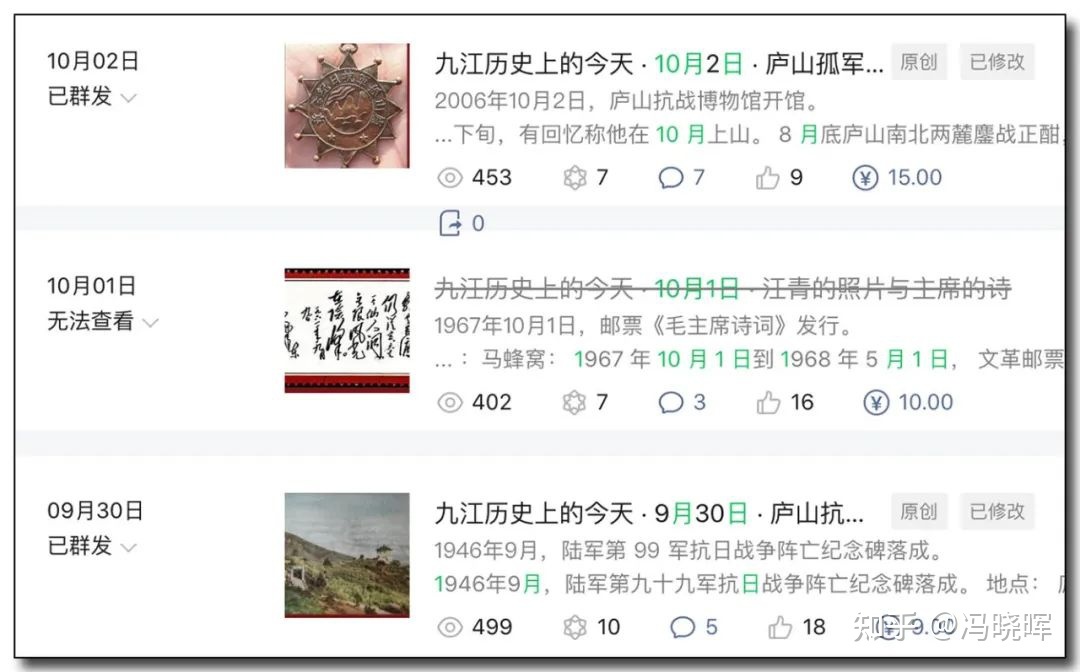The height and width of the screenshot is (672, 1080).
Task: Click the share flower icon showing 10
Action: [574, 627]
